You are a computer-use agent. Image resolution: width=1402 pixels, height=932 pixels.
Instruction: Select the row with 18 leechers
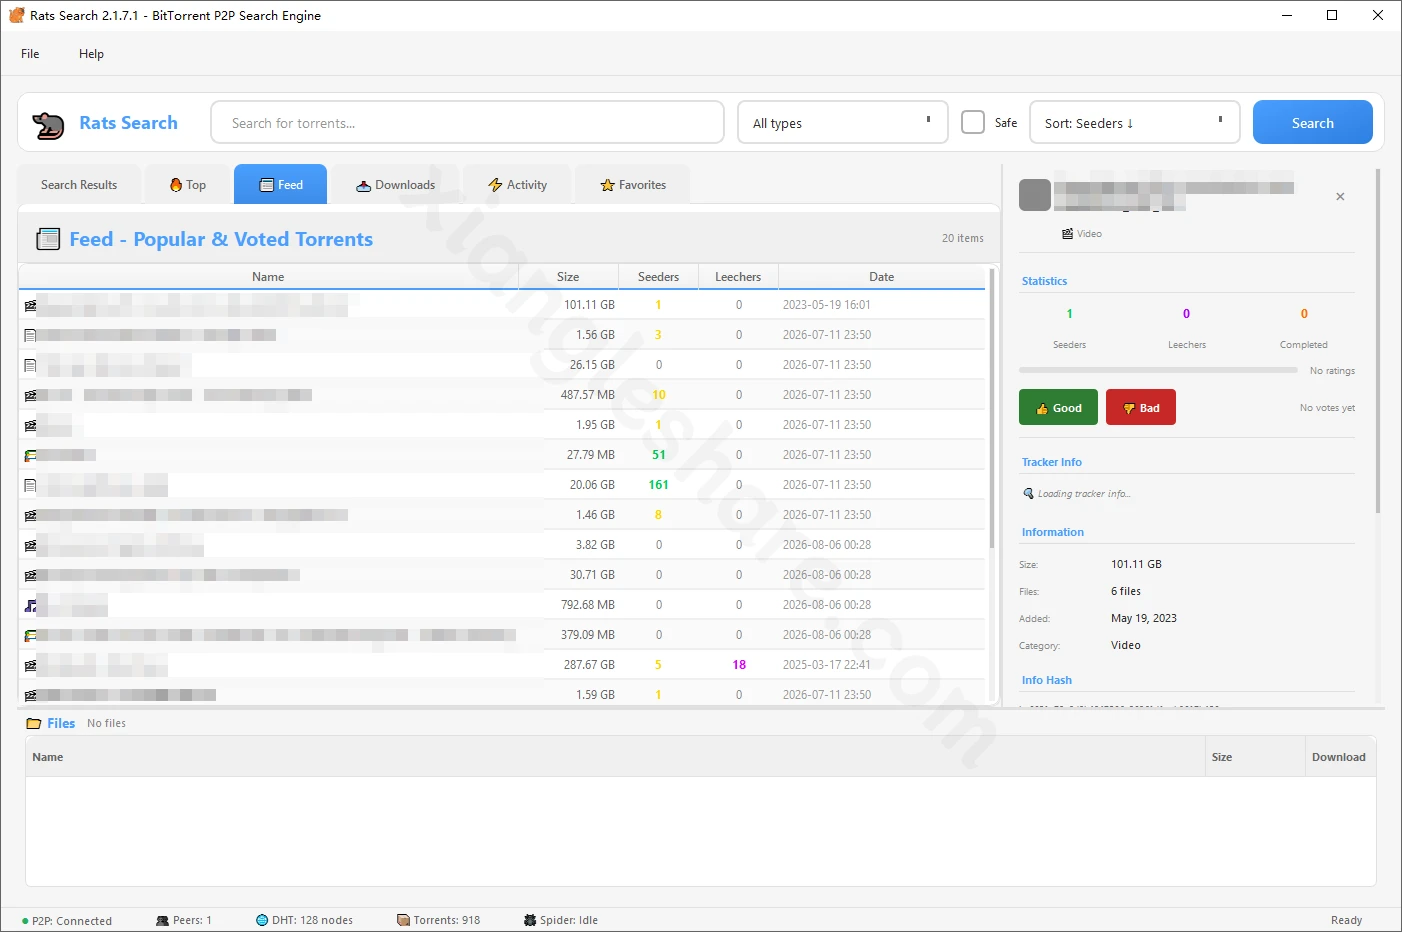(x=502, y=665)
